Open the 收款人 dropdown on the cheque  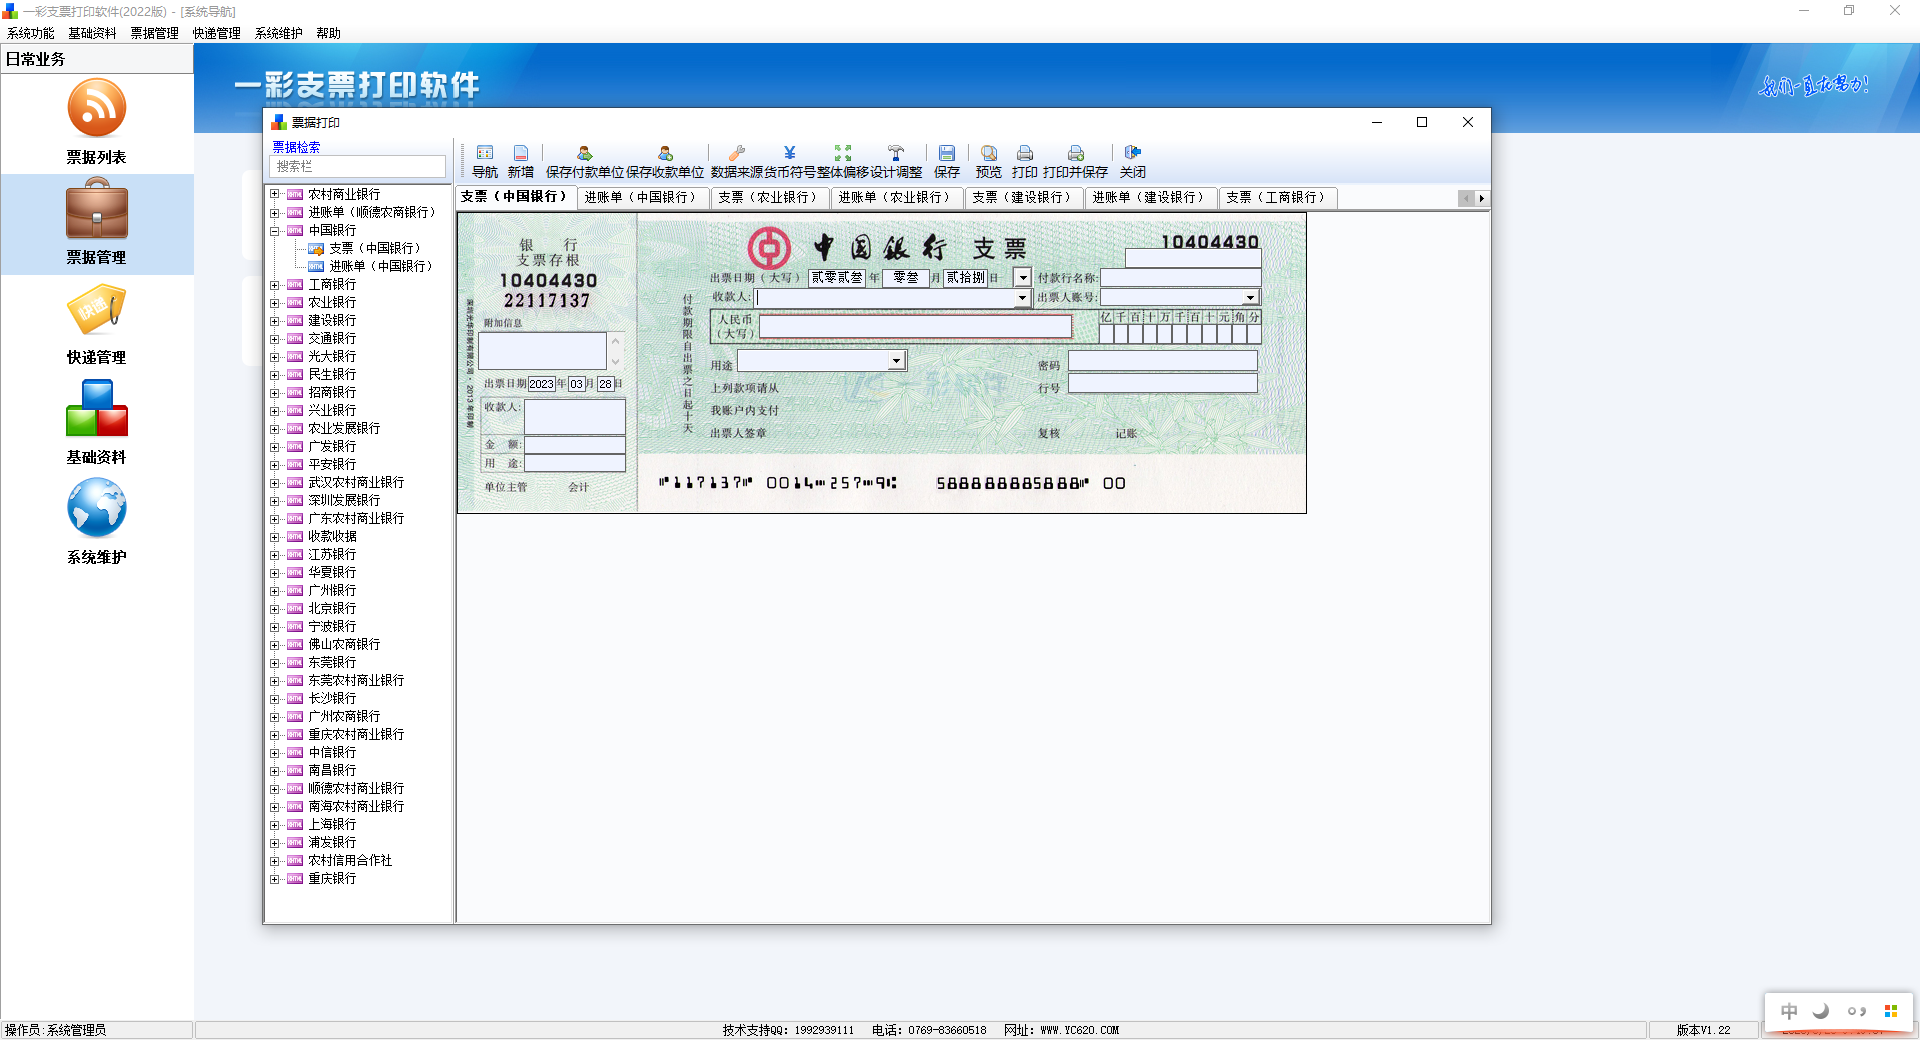click(1022, 298)
